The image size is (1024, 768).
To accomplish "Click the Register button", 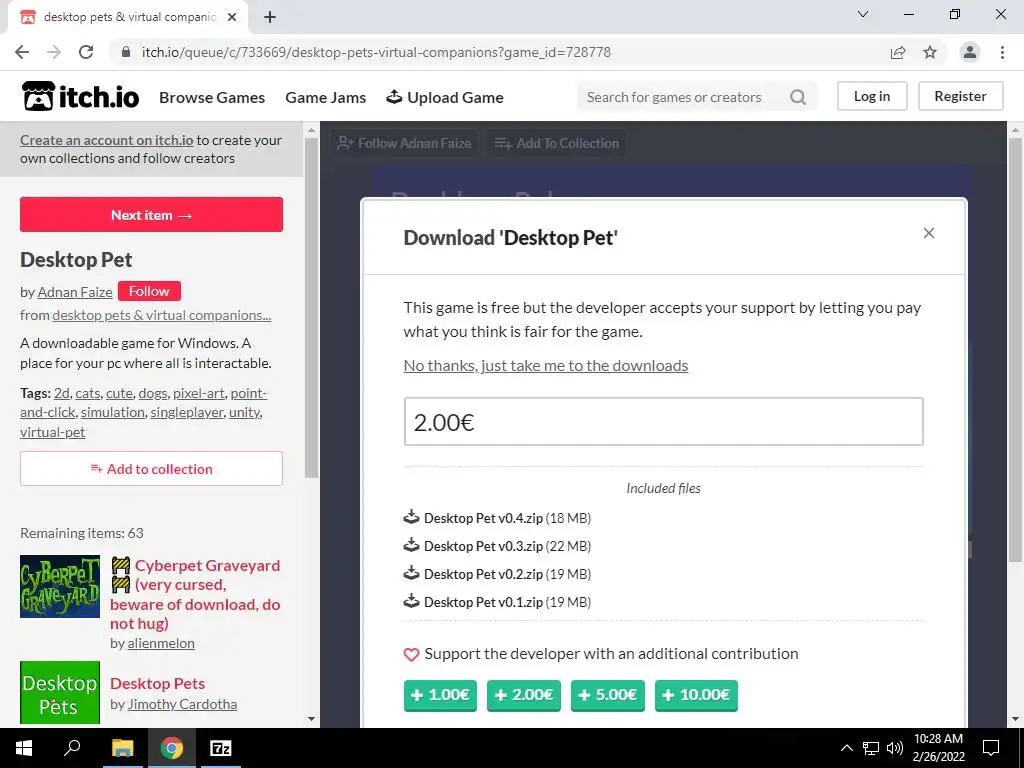I will 960,96.
